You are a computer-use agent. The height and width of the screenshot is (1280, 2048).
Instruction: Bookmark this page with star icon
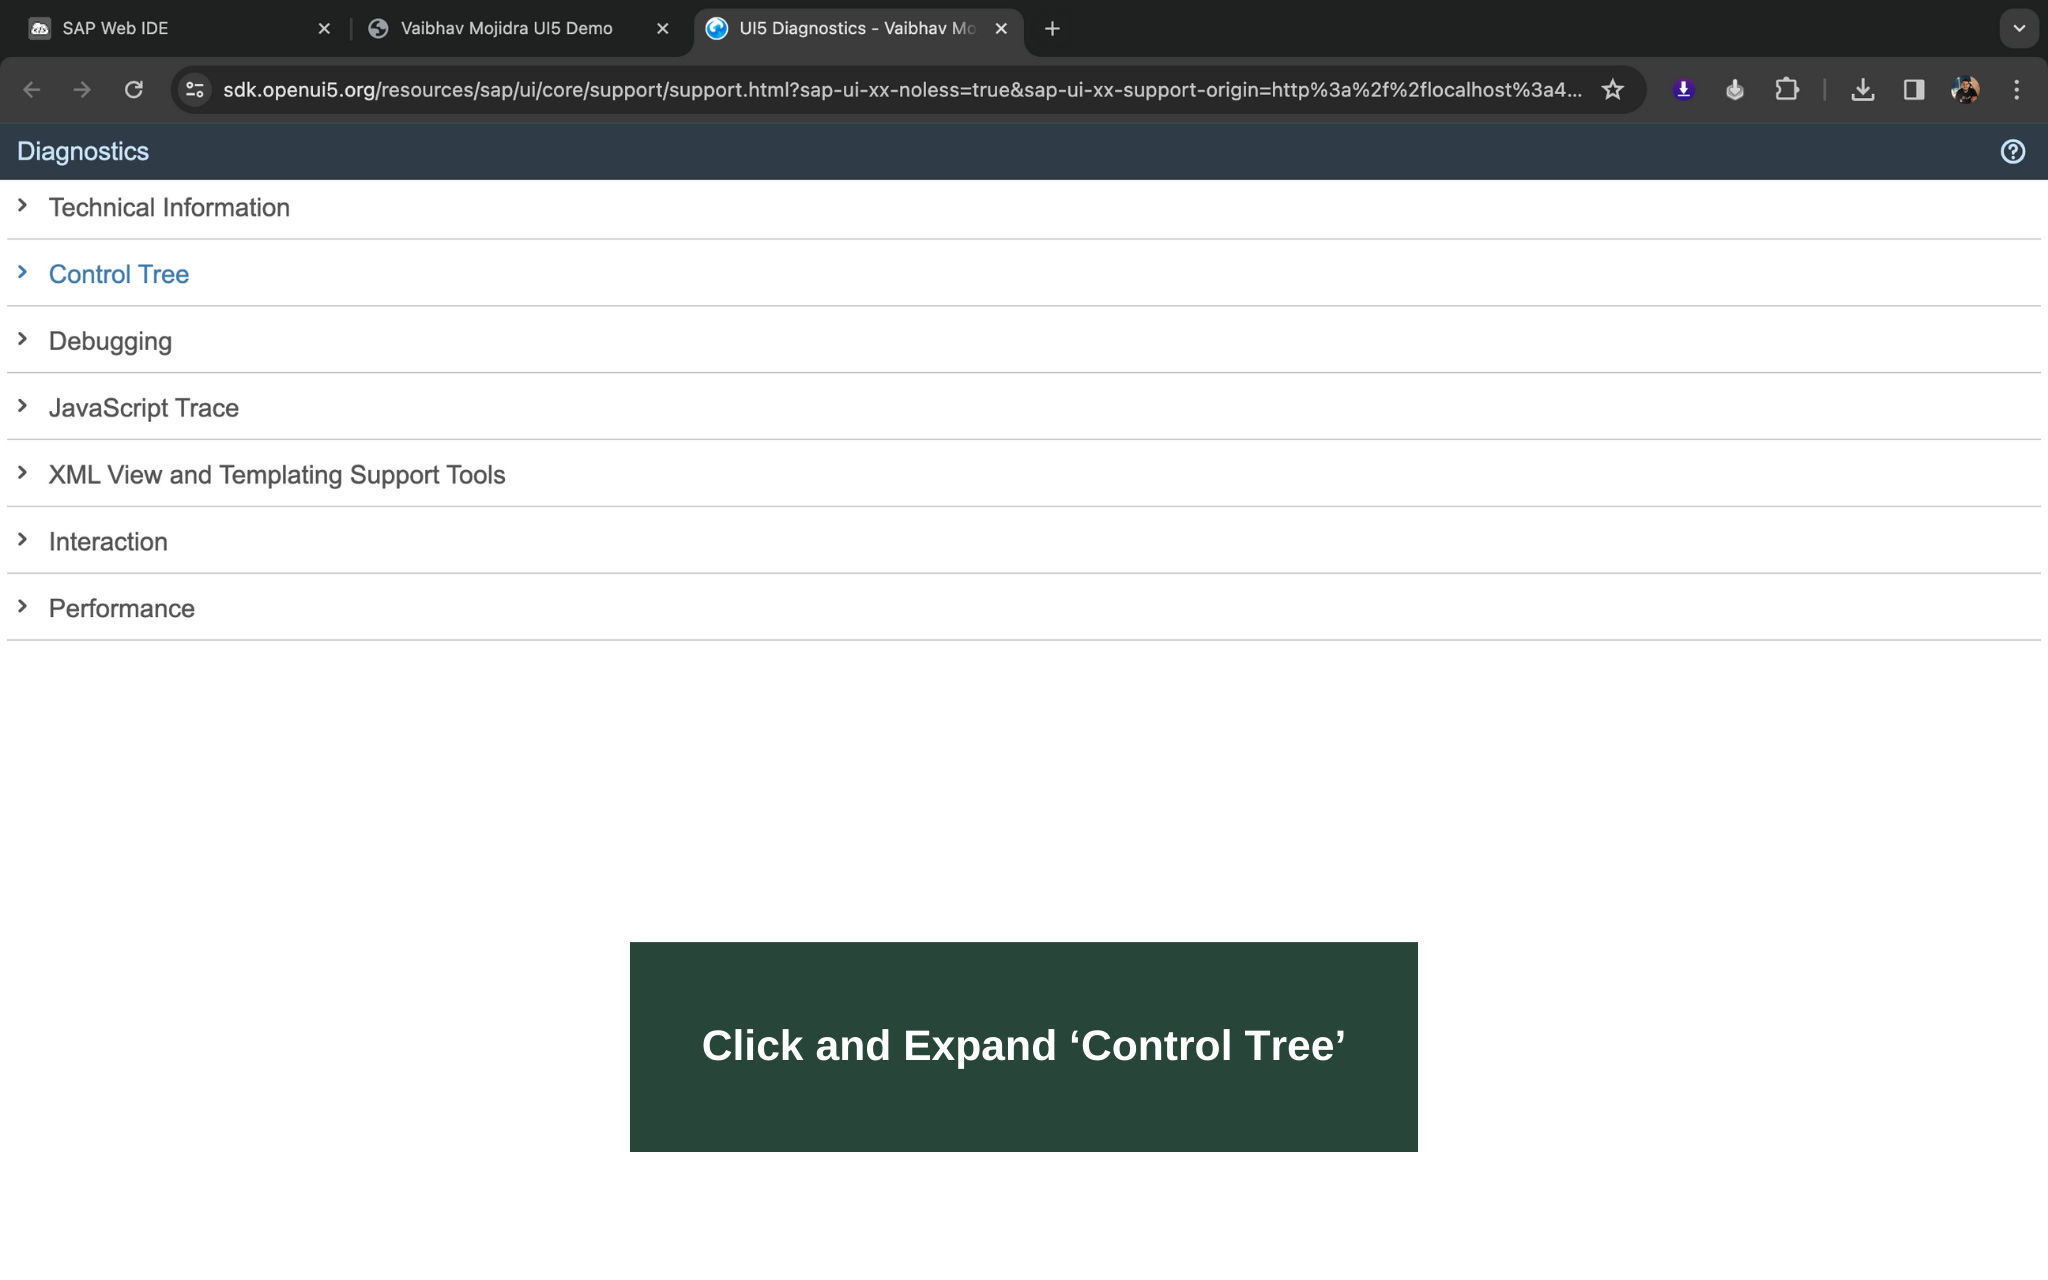(1612, 90)
